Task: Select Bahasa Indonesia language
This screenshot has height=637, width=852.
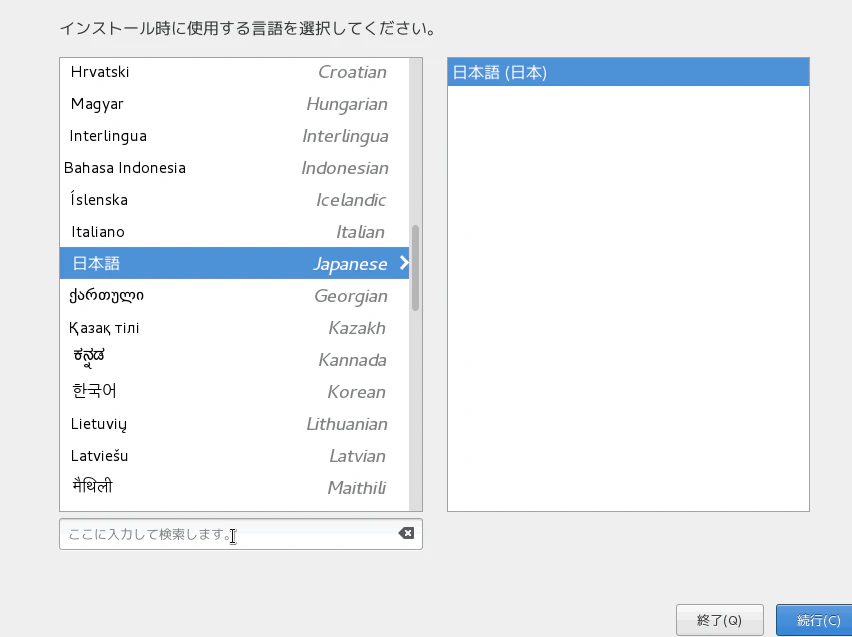Action: click(x=234, y=168)
